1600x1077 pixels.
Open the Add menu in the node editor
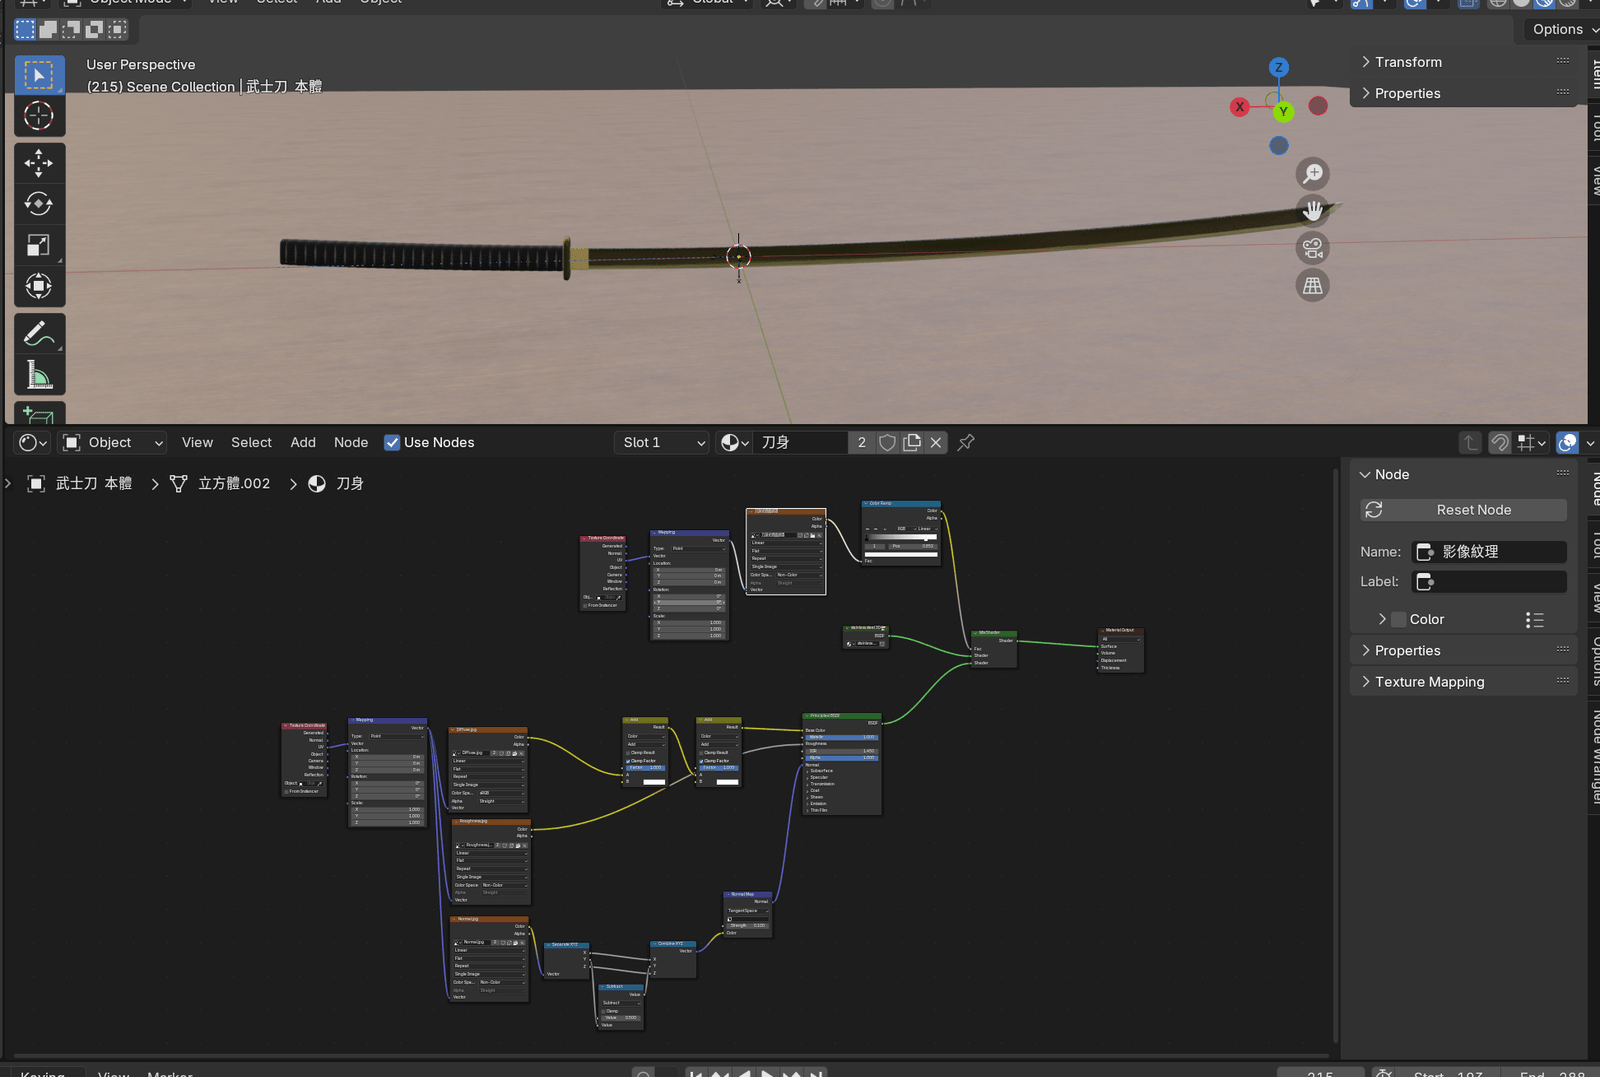tap(303, 443)
